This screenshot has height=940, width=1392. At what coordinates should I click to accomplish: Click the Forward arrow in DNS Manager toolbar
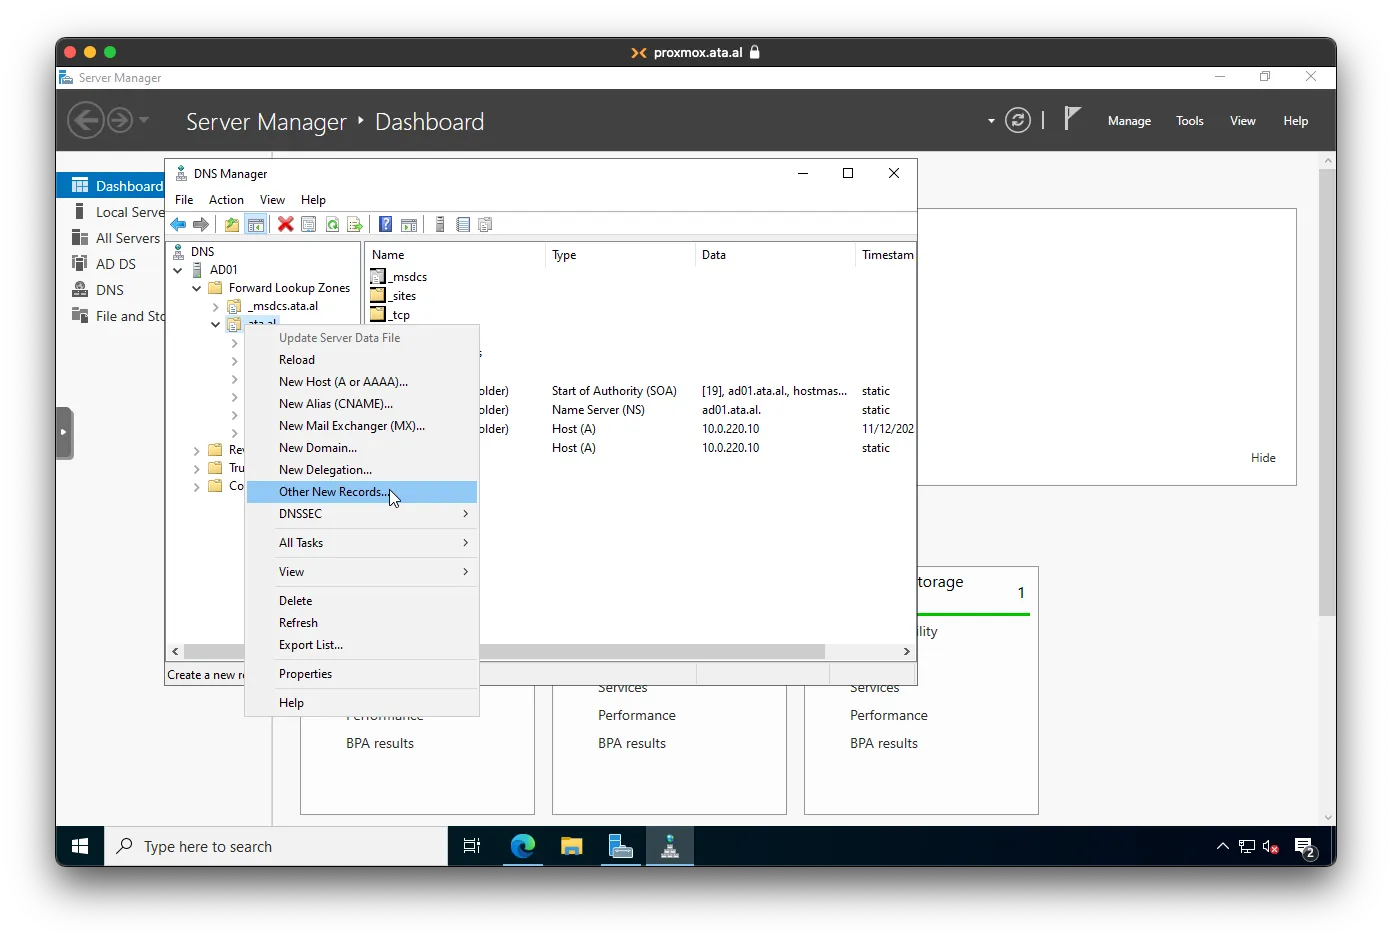coord(201,224)
